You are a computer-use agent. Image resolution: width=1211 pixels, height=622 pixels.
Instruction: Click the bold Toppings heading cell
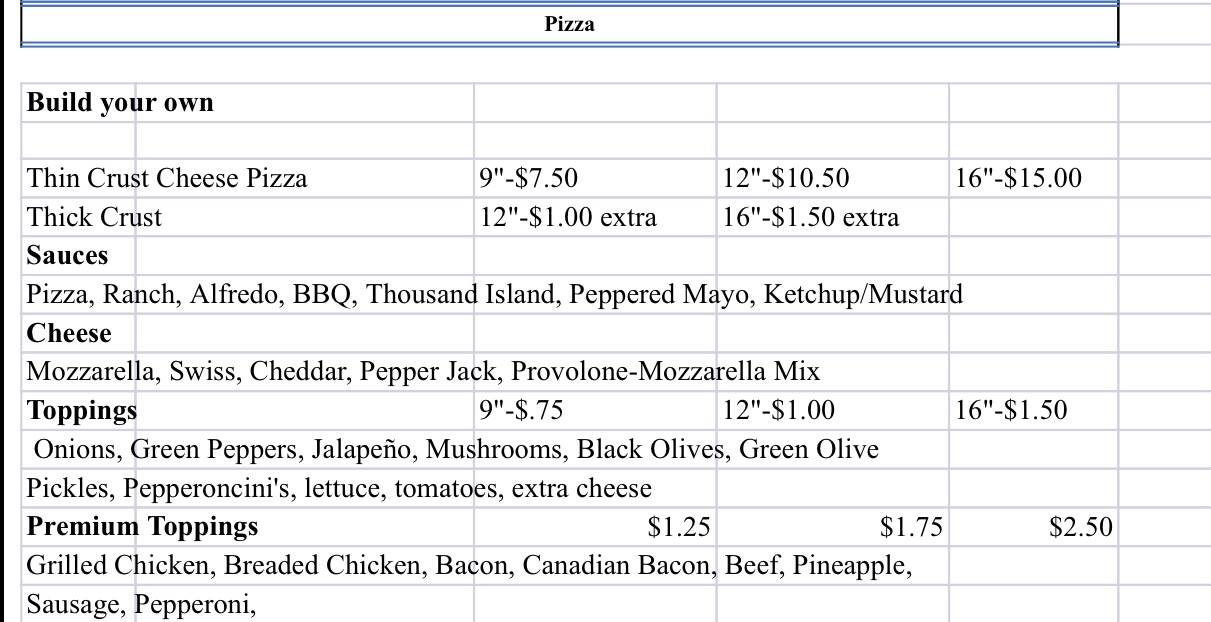[x=82, y=411]
